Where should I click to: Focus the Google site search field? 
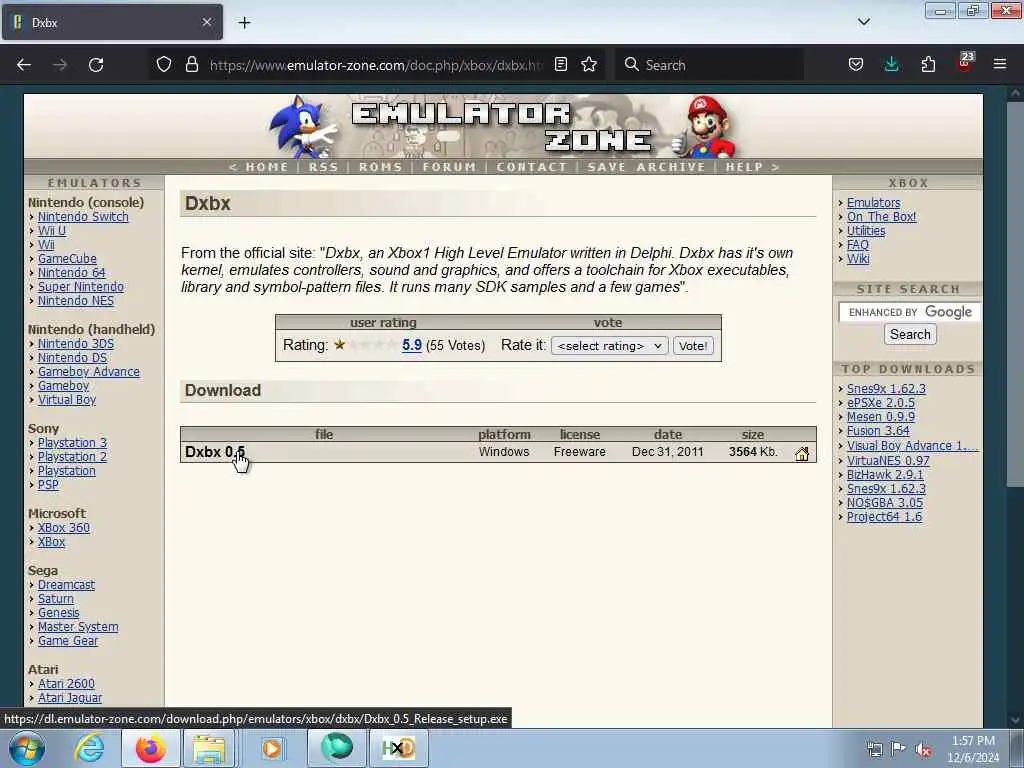909,312
